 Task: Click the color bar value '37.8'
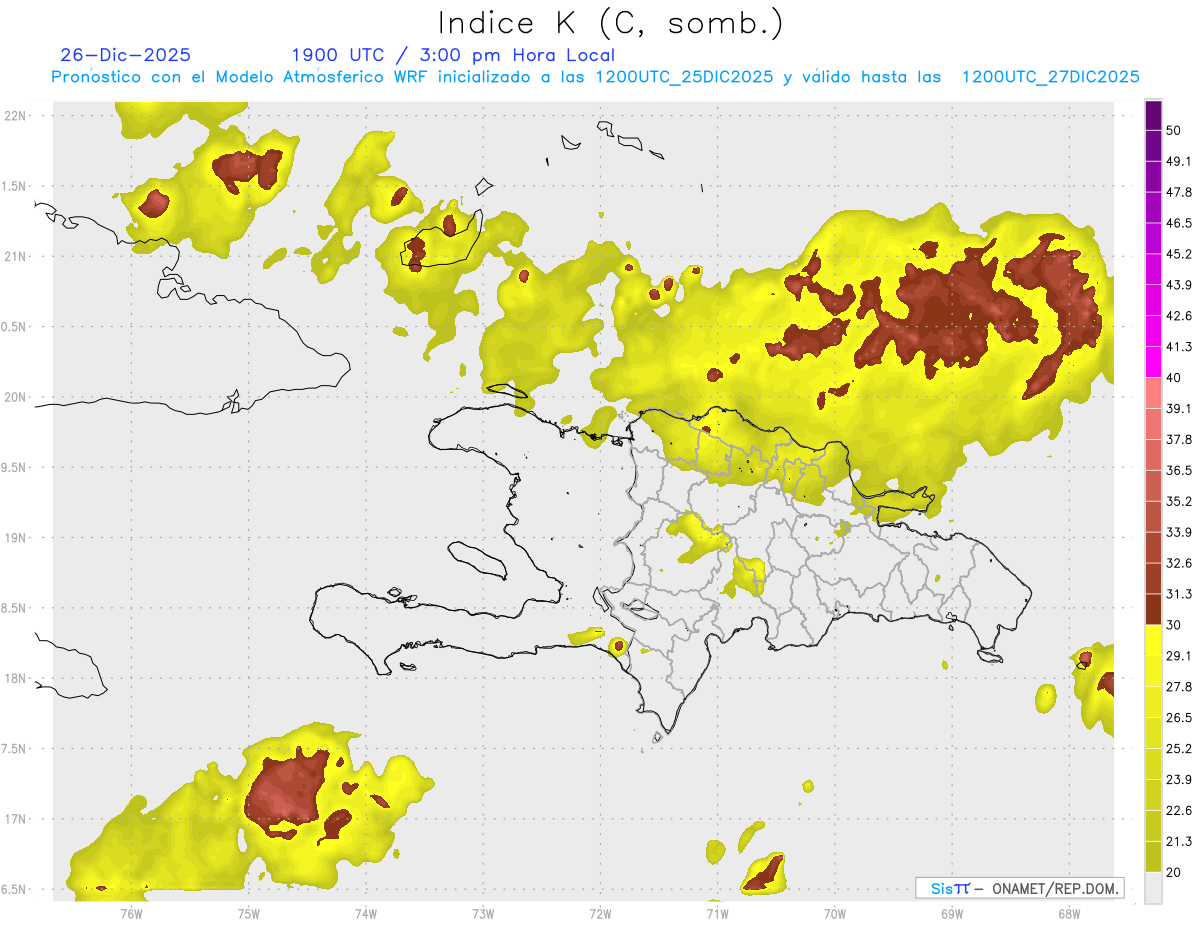click(1180, 439)
